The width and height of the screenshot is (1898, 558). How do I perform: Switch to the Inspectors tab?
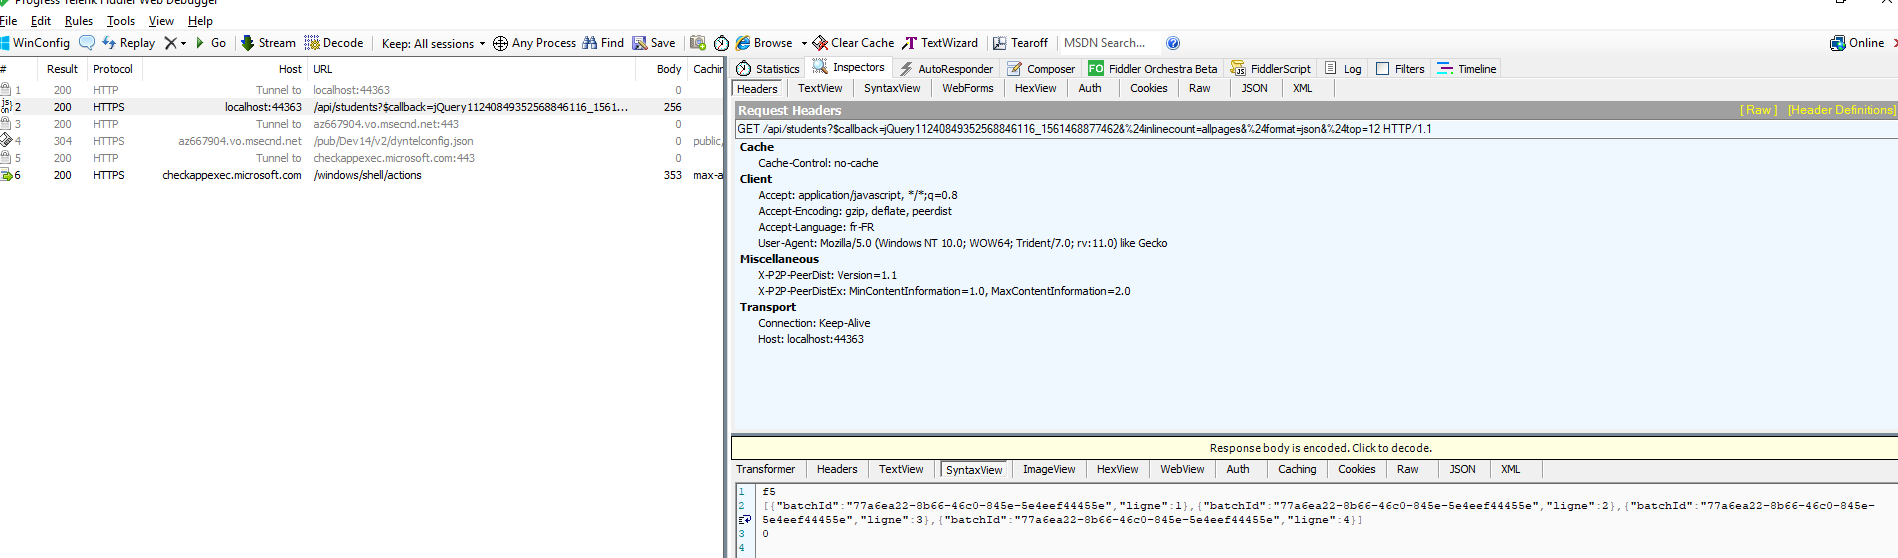(849, 68)
